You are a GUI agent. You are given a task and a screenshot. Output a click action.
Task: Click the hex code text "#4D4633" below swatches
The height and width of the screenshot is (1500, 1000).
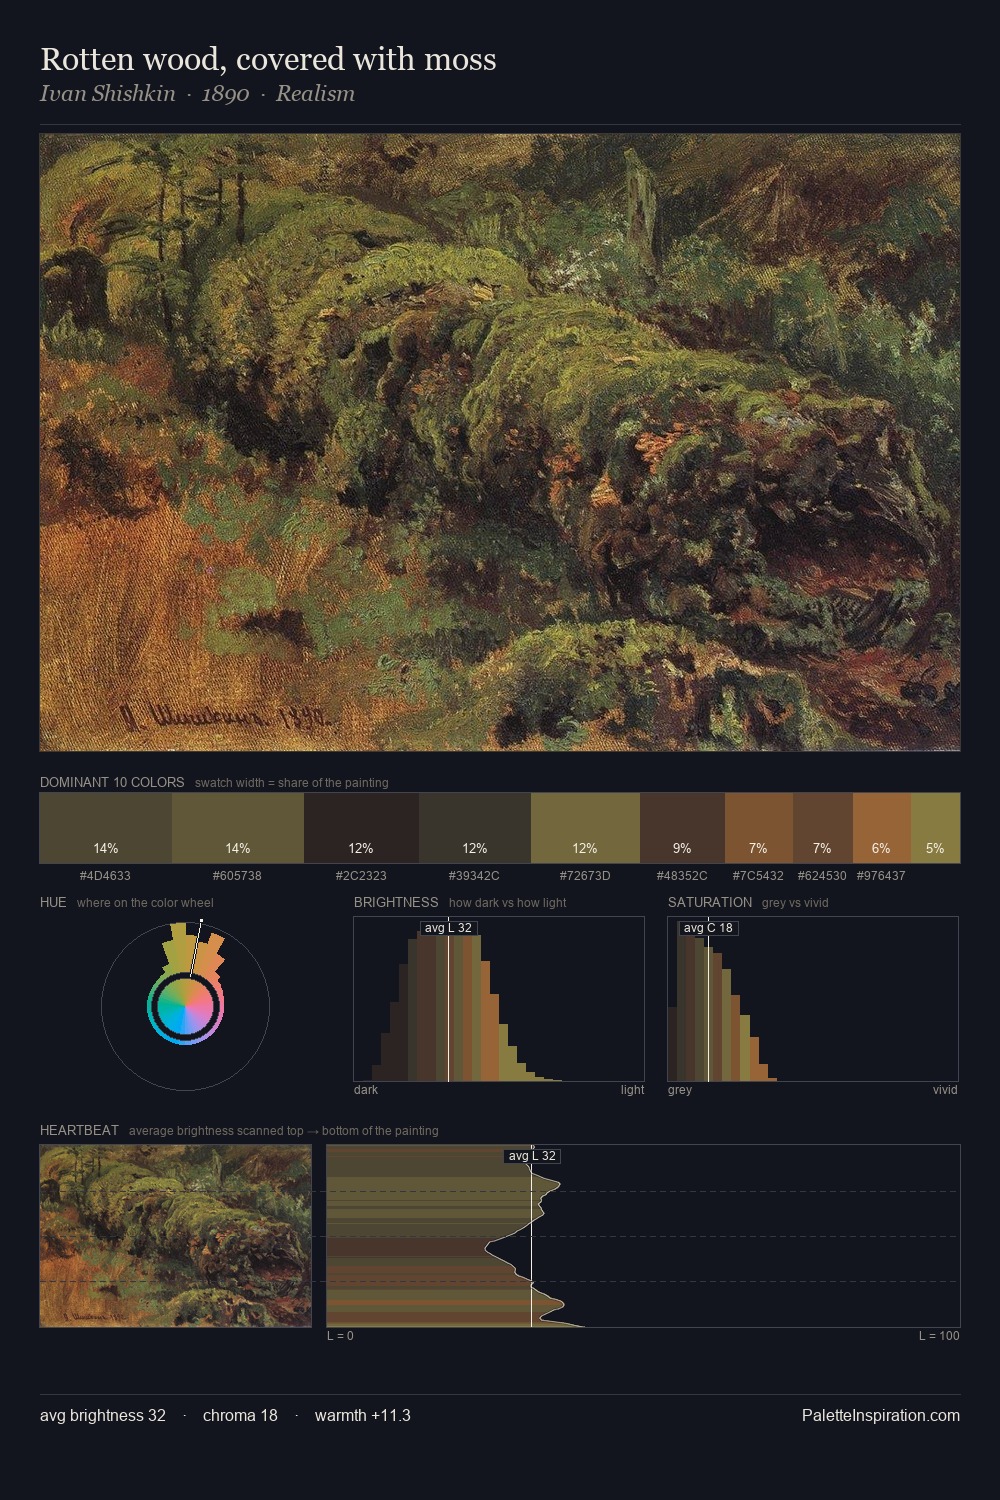(x=105, y=875)
